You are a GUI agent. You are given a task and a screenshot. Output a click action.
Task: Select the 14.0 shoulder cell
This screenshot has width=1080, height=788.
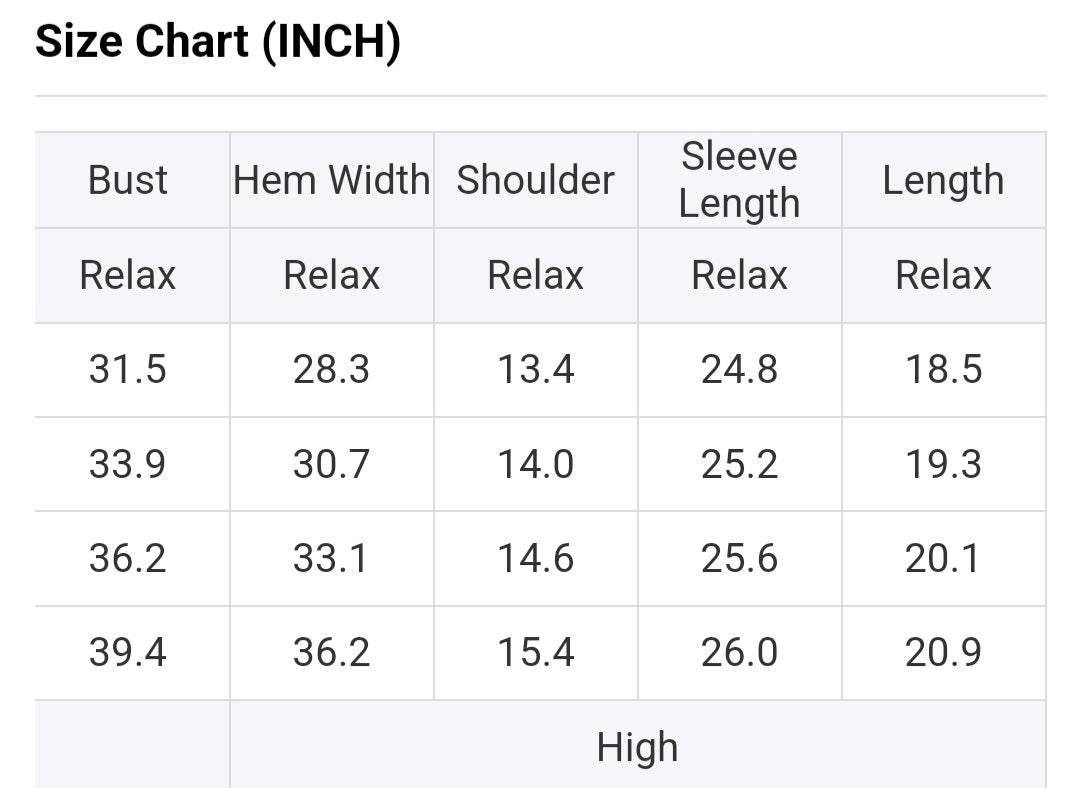point(535,464)
